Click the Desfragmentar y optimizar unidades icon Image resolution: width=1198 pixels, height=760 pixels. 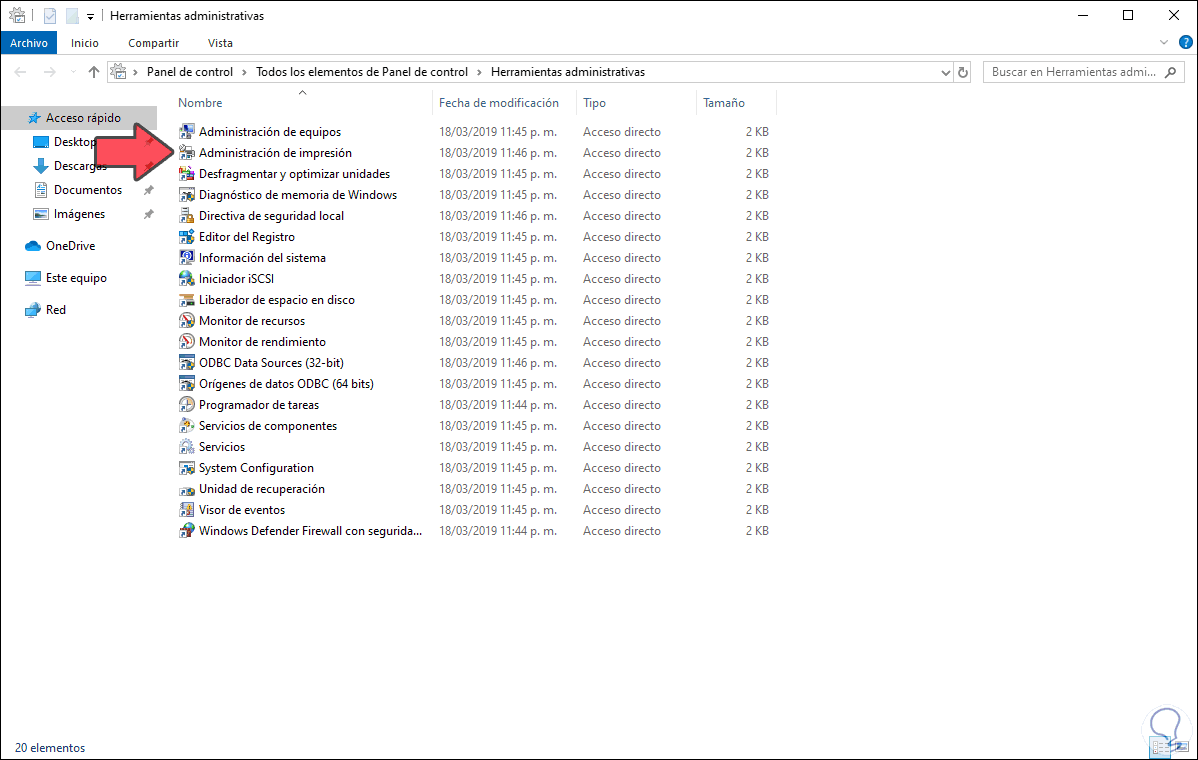186,174
